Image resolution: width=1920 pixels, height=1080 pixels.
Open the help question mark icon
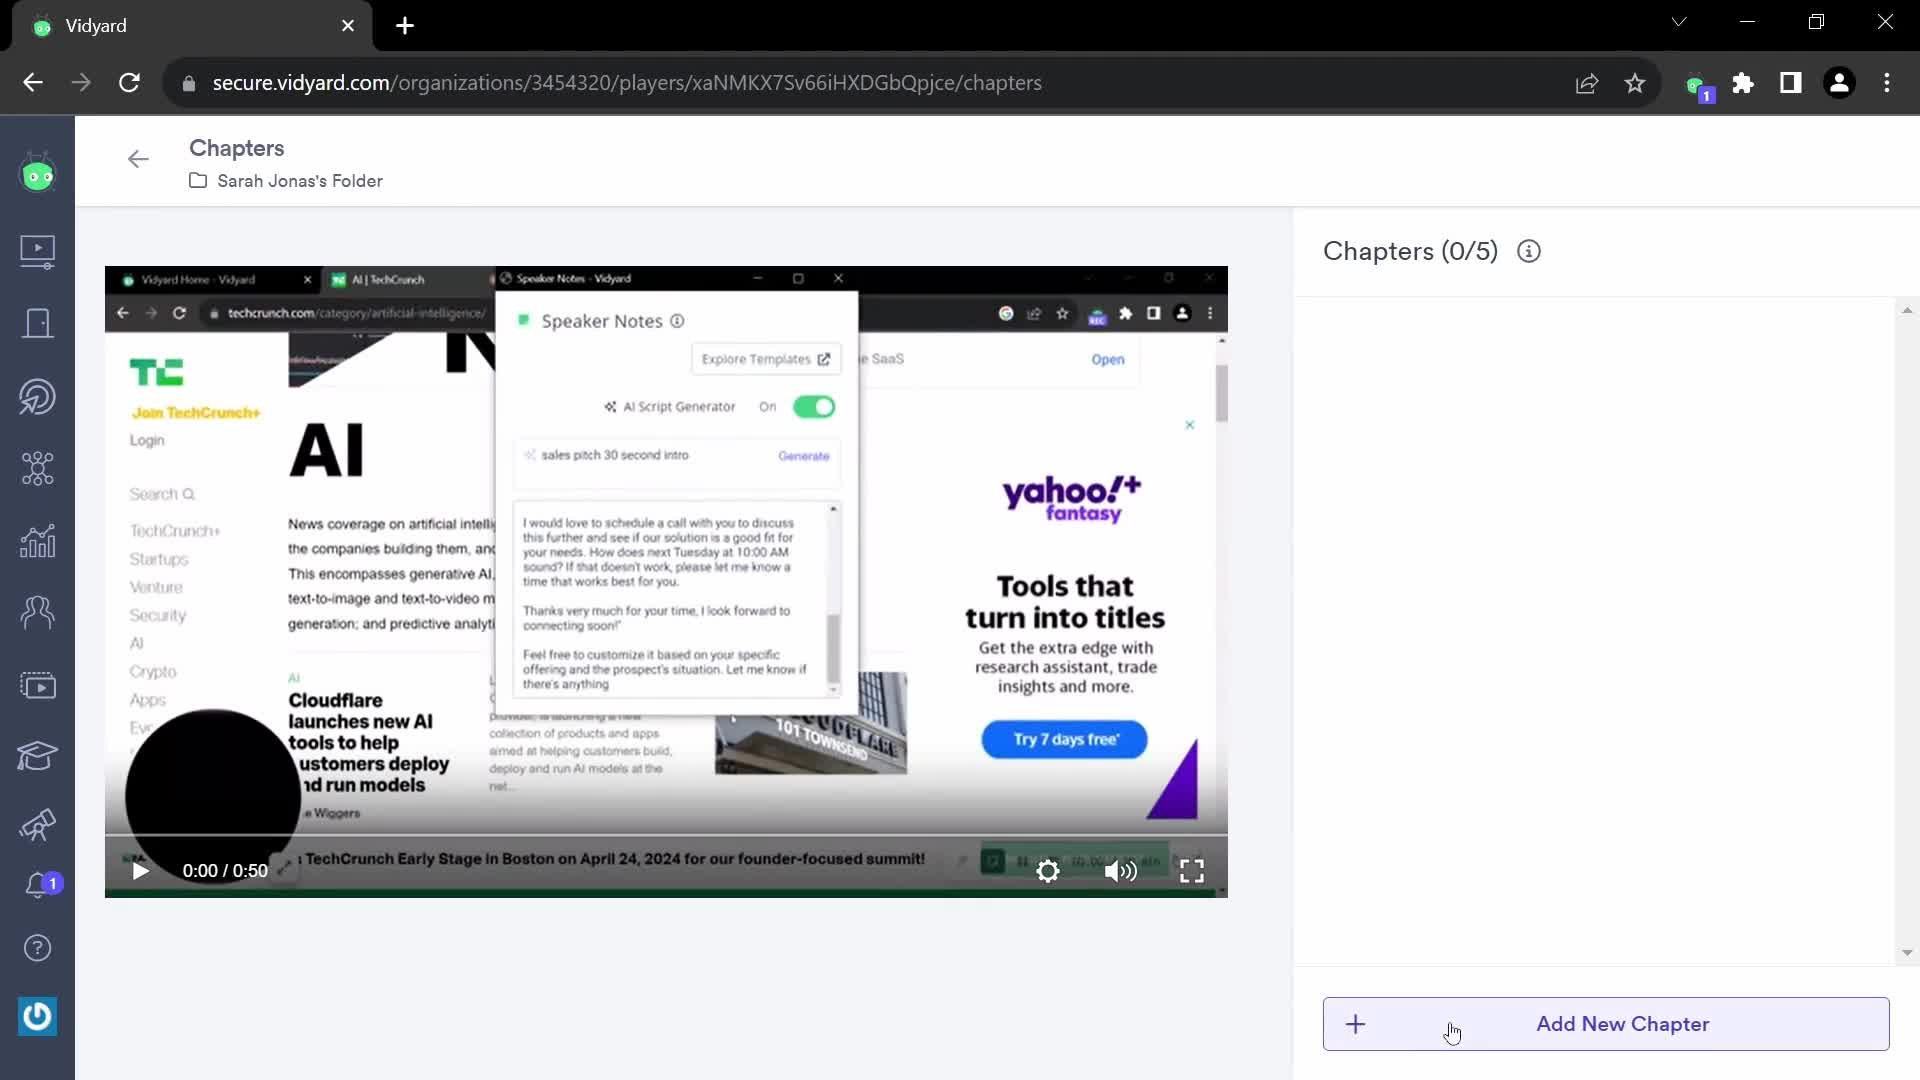[x=37, y=947]
